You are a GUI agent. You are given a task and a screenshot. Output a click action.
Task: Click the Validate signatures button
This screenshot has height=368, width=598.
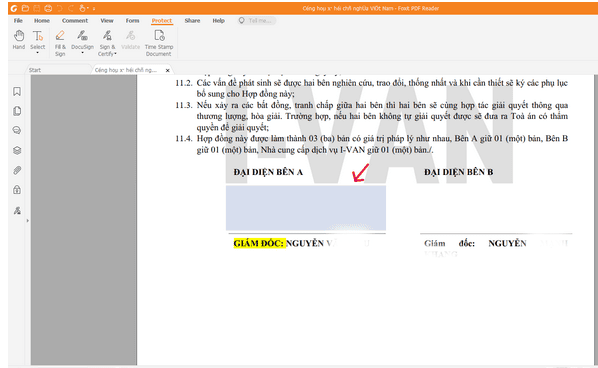(x=130, y=40)
